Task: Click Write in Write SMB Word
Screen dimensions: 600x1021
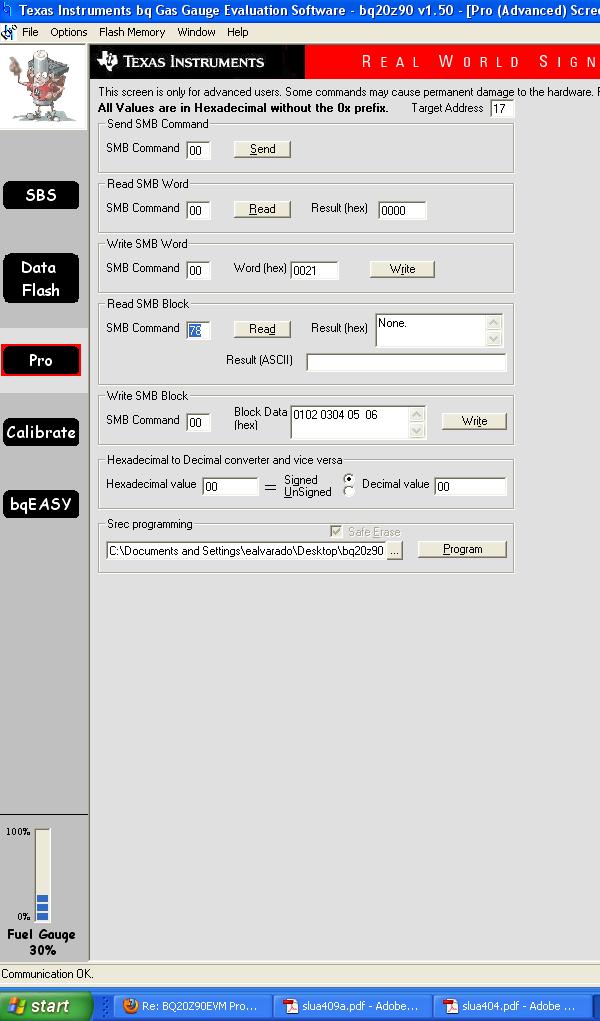Action: click(402, 269)
